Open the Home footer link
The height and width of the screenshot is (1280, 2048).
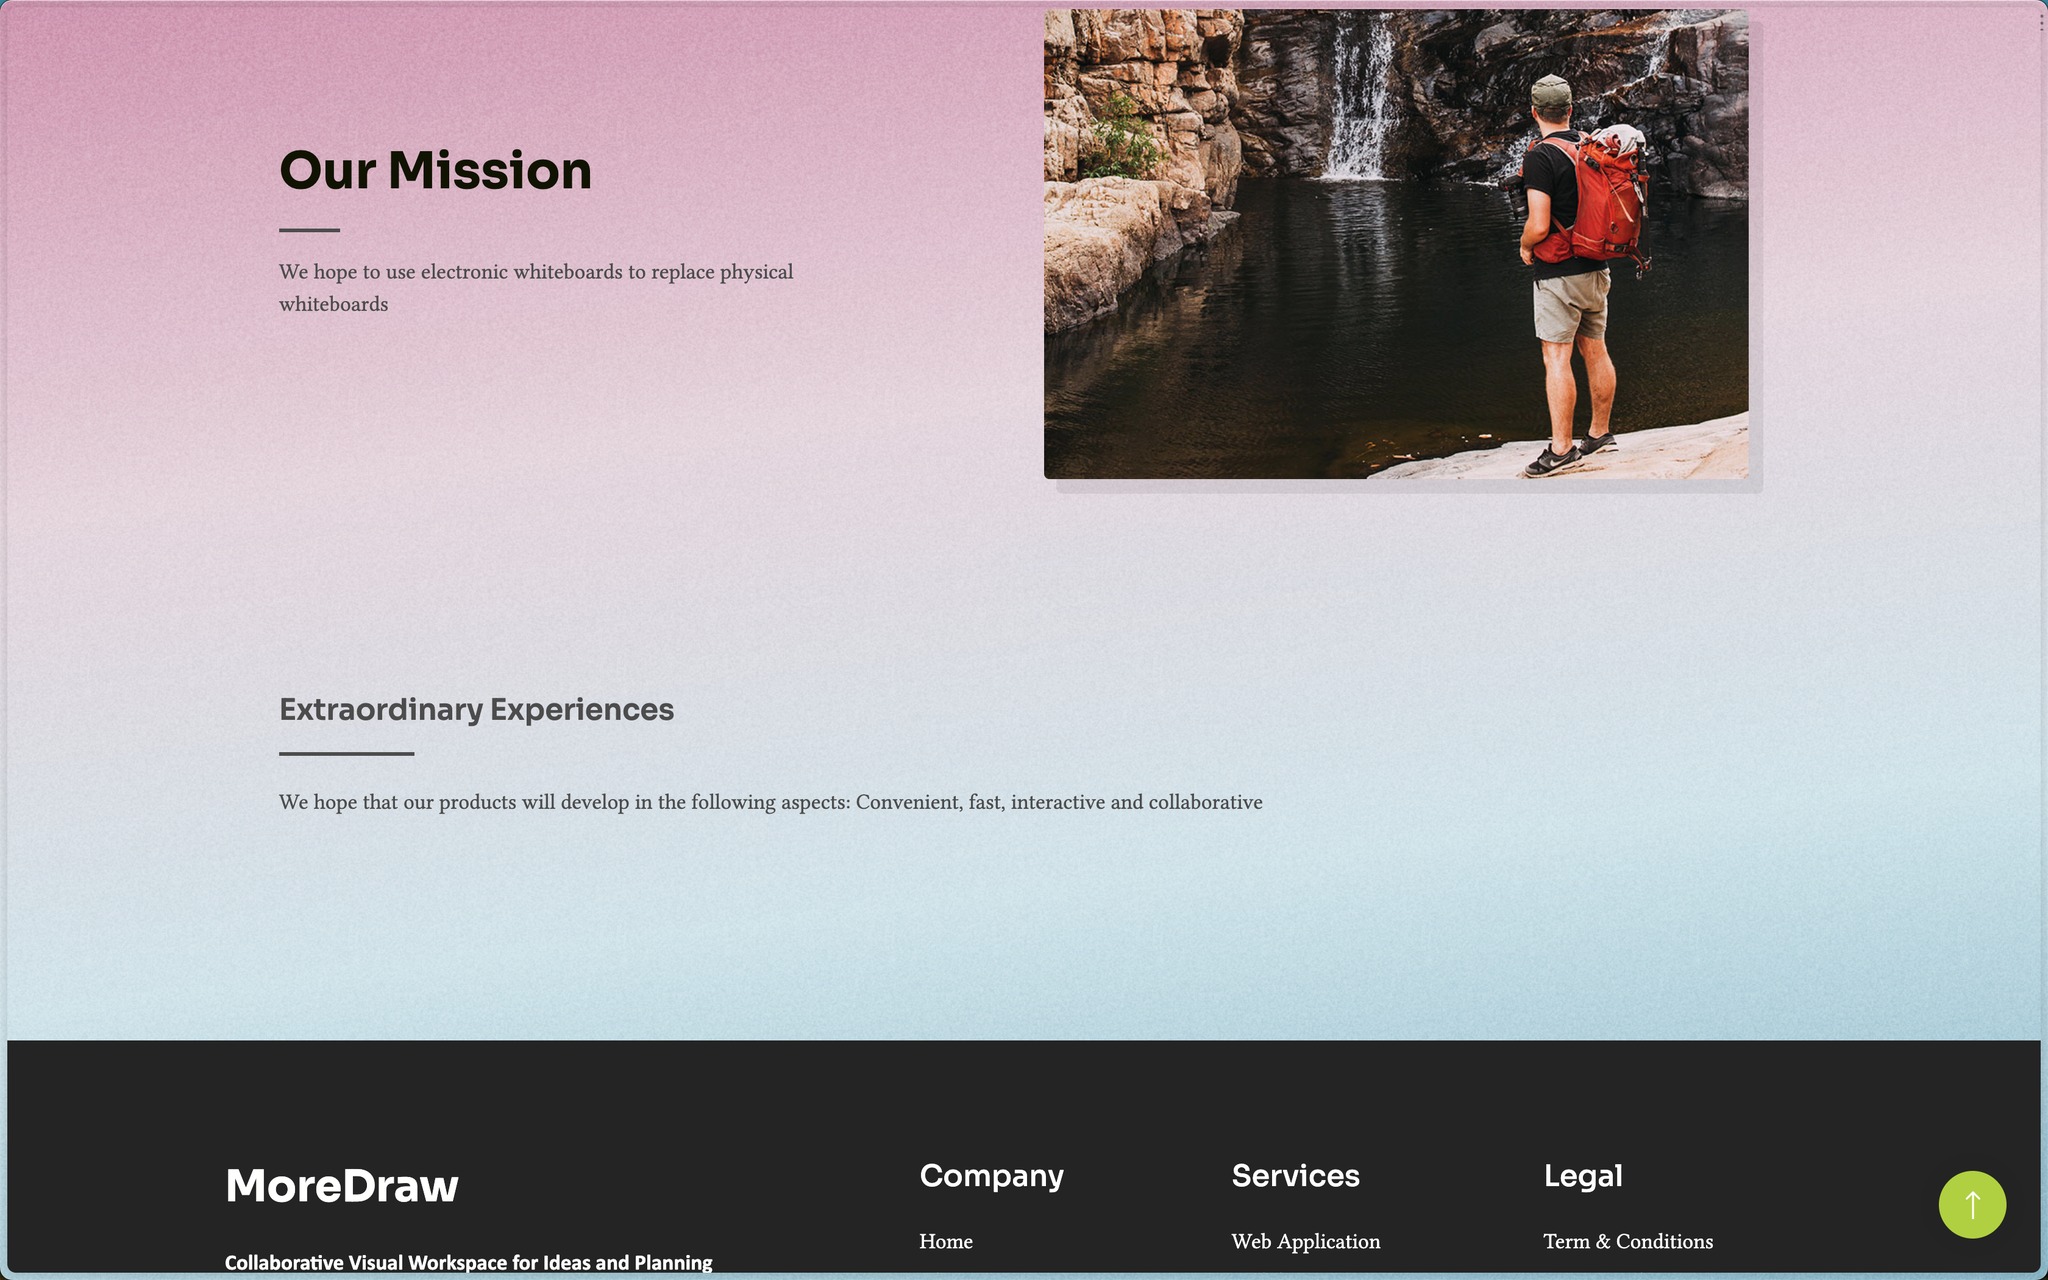coord(945,1241)
